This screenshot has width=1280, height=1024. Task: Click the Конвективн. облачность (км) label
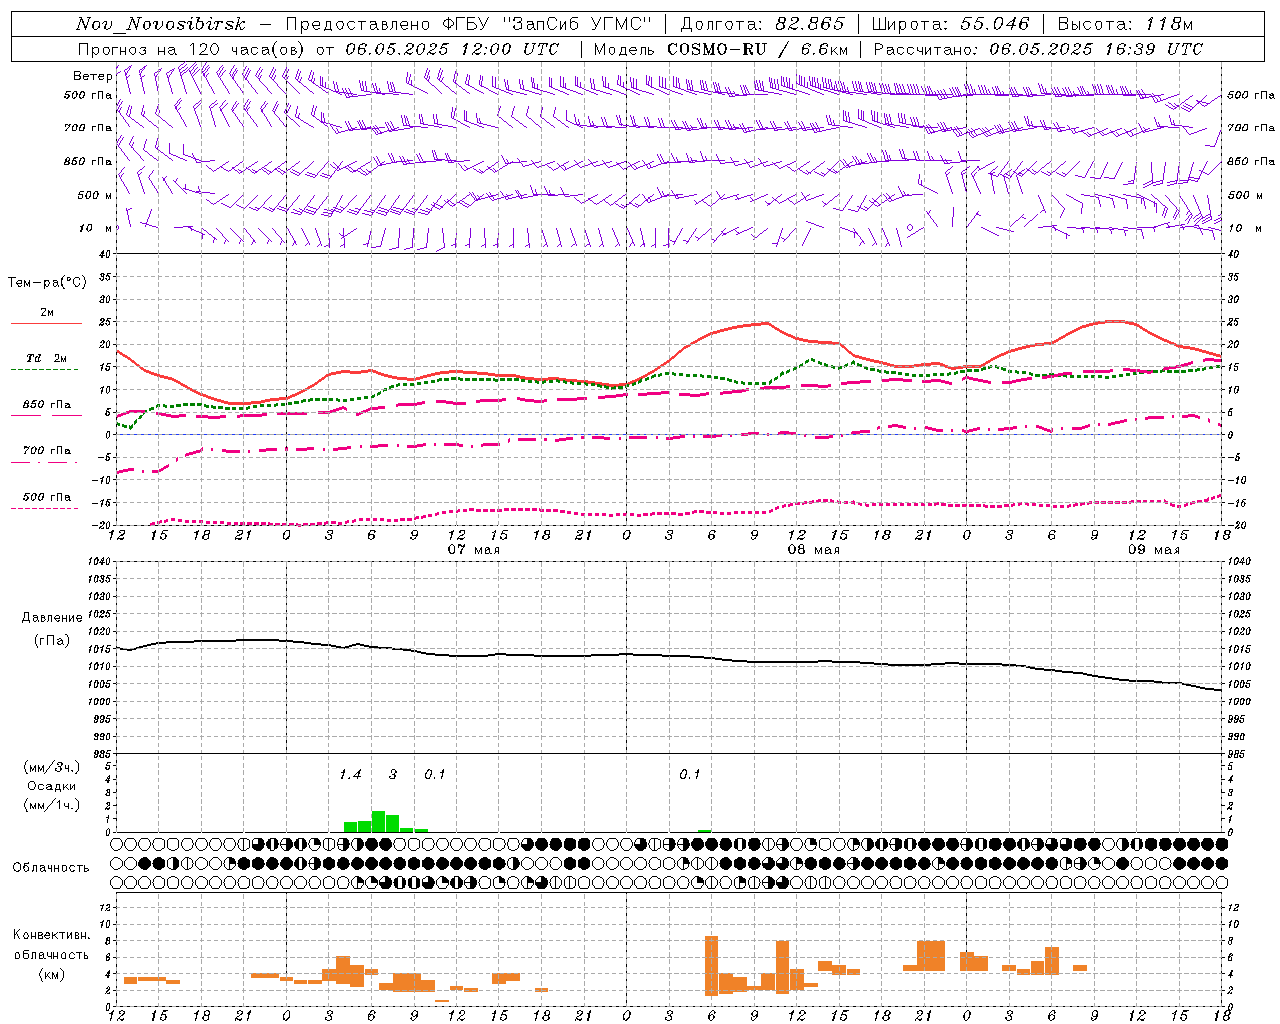pos(51,954)
